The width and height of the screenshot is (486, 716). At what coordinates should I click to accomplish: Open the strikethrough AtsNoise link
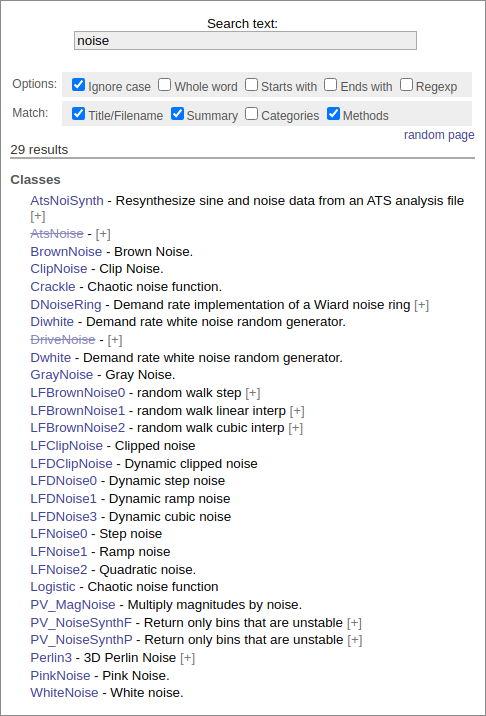[x=57, y=234]
